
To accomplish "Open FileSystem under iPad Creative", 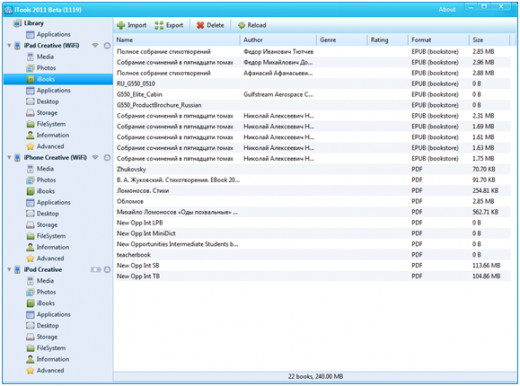I will tap(46, 124).
